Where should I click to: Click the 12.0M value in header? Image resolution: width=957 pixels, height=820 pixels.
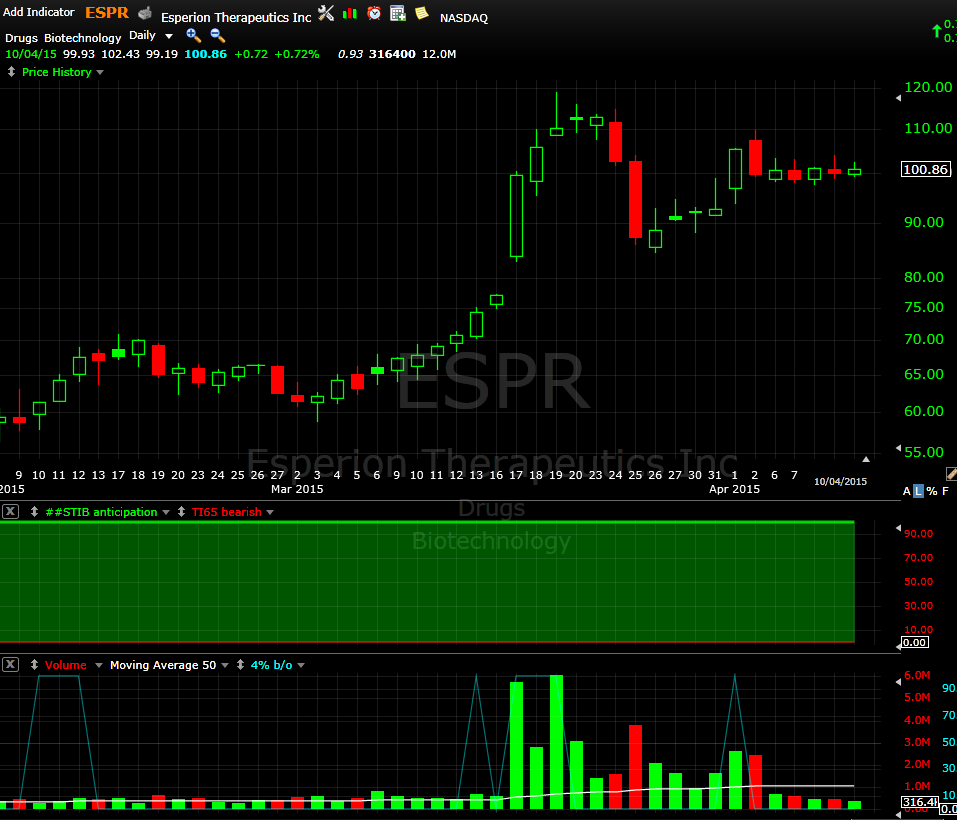click(439, 54)
